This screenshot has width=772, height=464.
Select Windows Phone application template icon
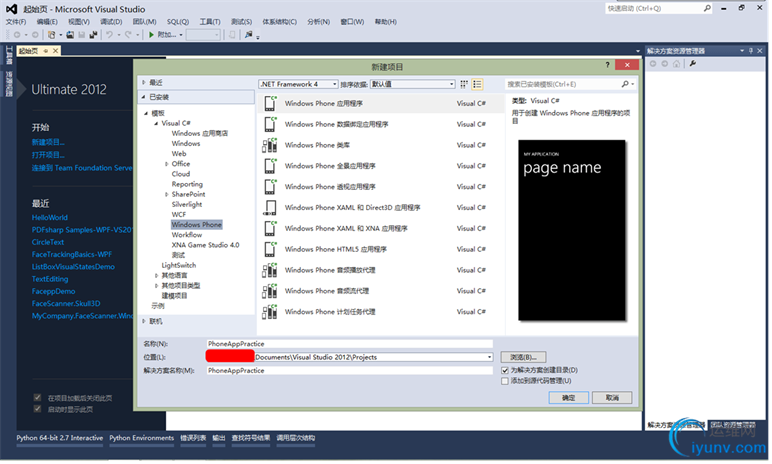pyautogui.click(x=270, y=103)
